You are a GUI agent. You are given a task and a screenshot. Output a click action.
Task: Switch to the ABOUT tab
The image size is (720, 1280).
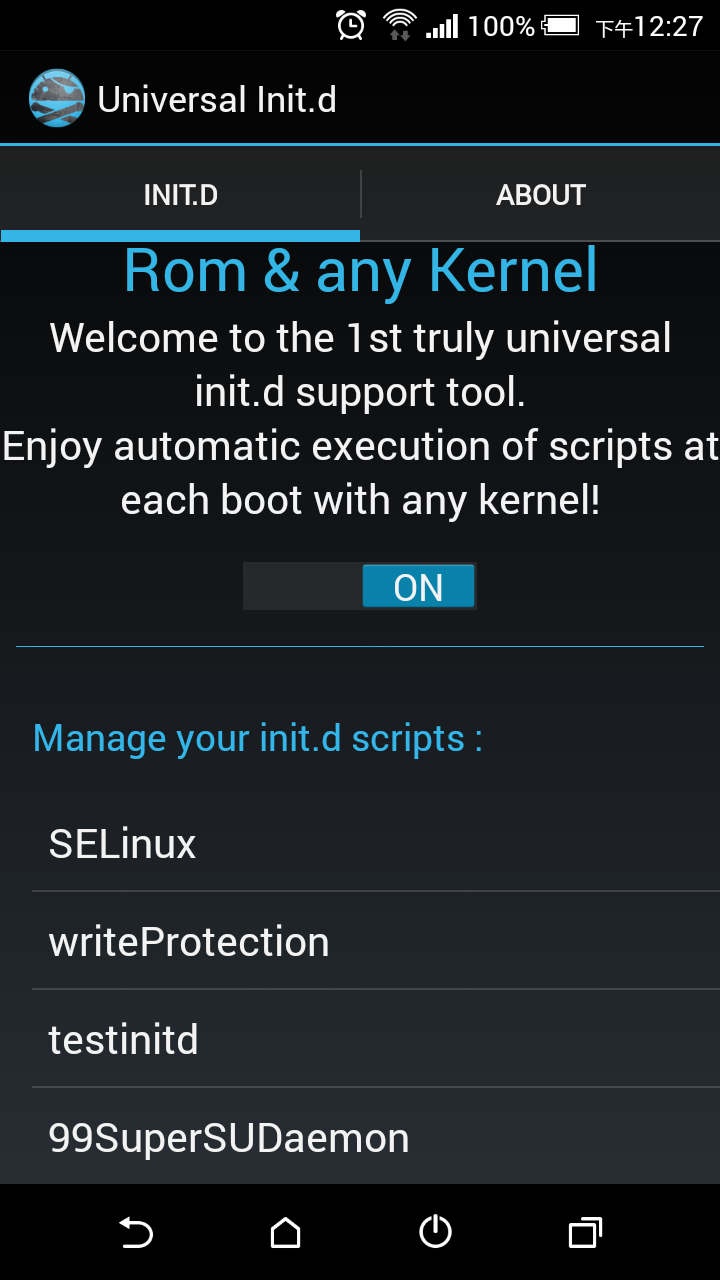[x=541, y=195]
